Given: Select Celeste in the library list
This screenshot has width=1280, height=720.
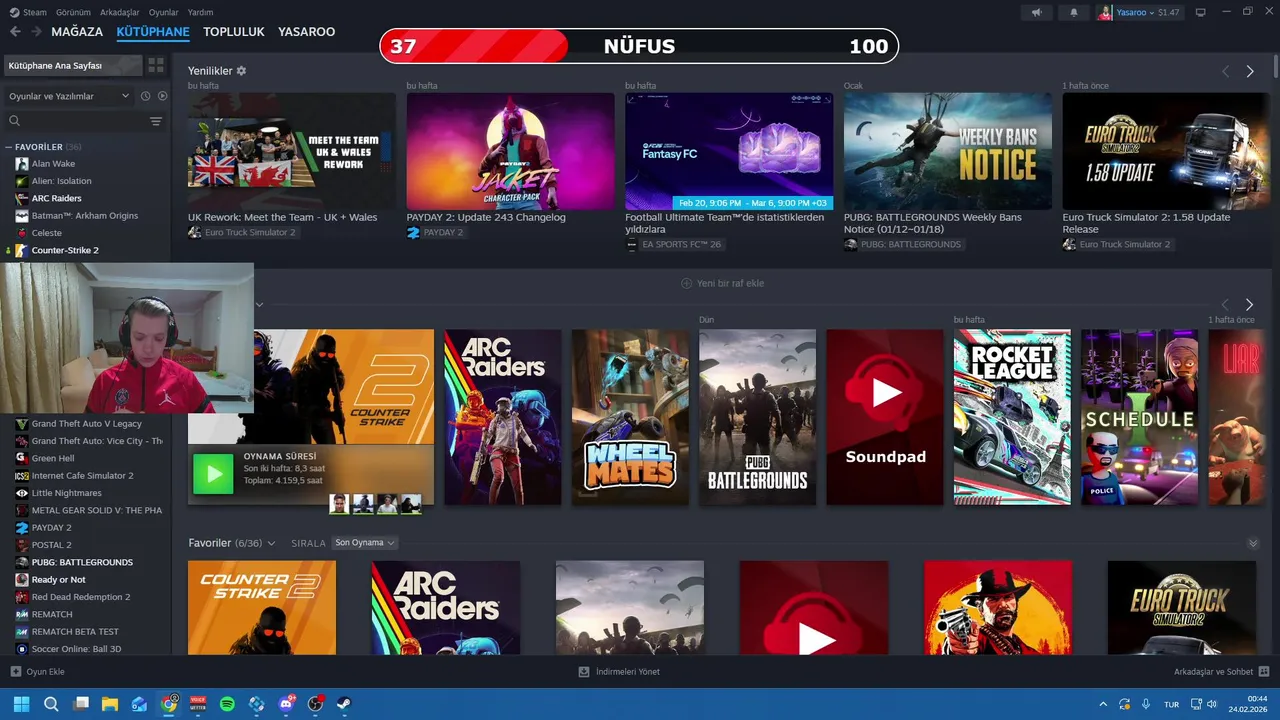Looking at the screenshot, I should coord(46,233).
